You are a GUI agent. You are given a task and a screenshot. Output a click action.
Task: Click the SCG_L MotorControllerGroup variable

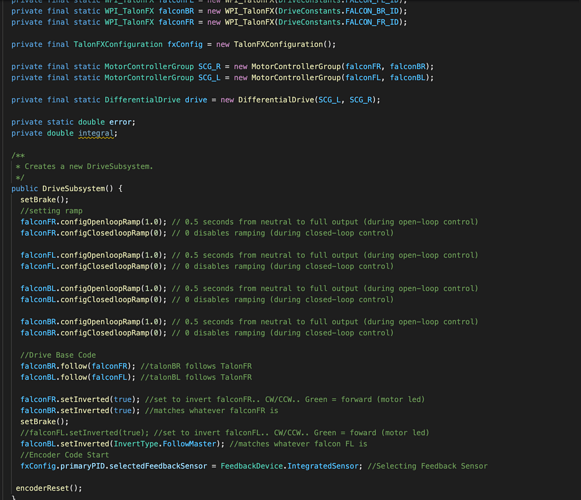[x=209, y=77]
